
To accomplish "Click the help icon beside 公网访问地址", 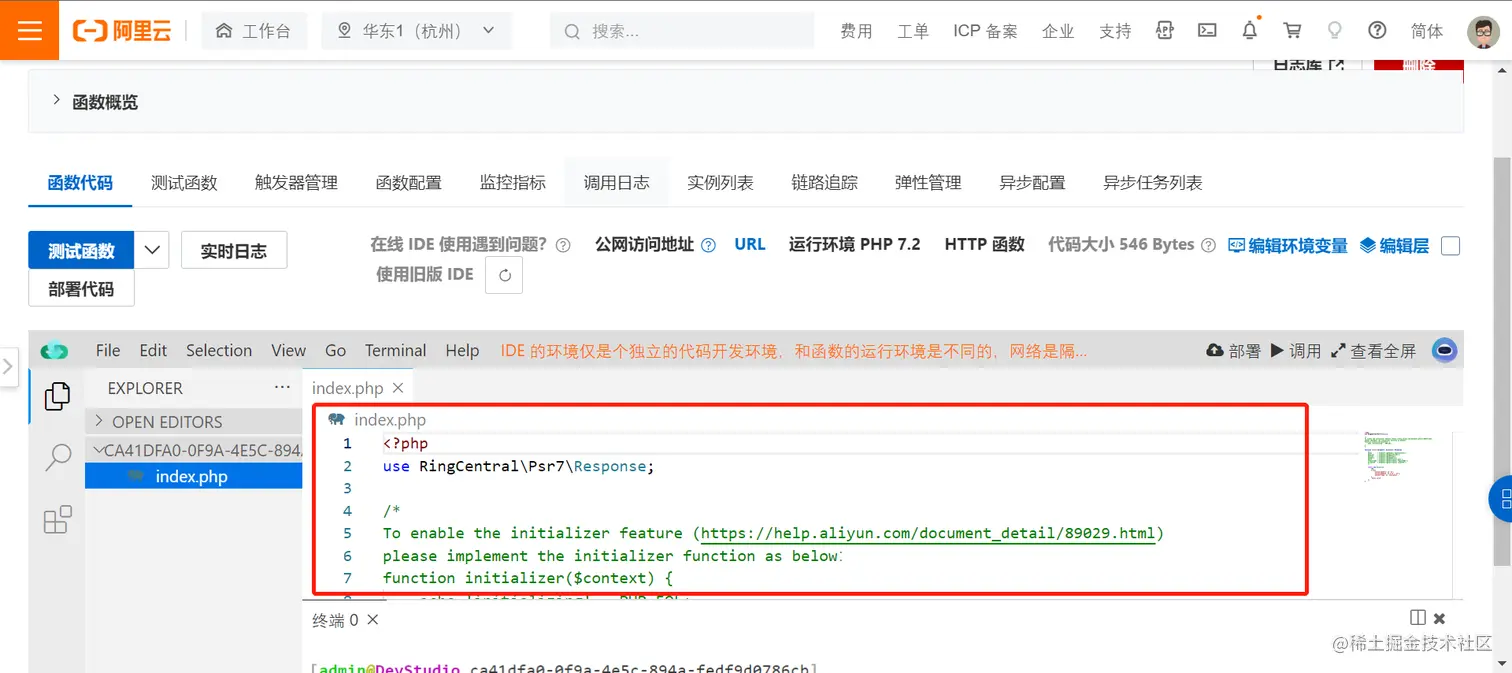I will click(708, 245).
